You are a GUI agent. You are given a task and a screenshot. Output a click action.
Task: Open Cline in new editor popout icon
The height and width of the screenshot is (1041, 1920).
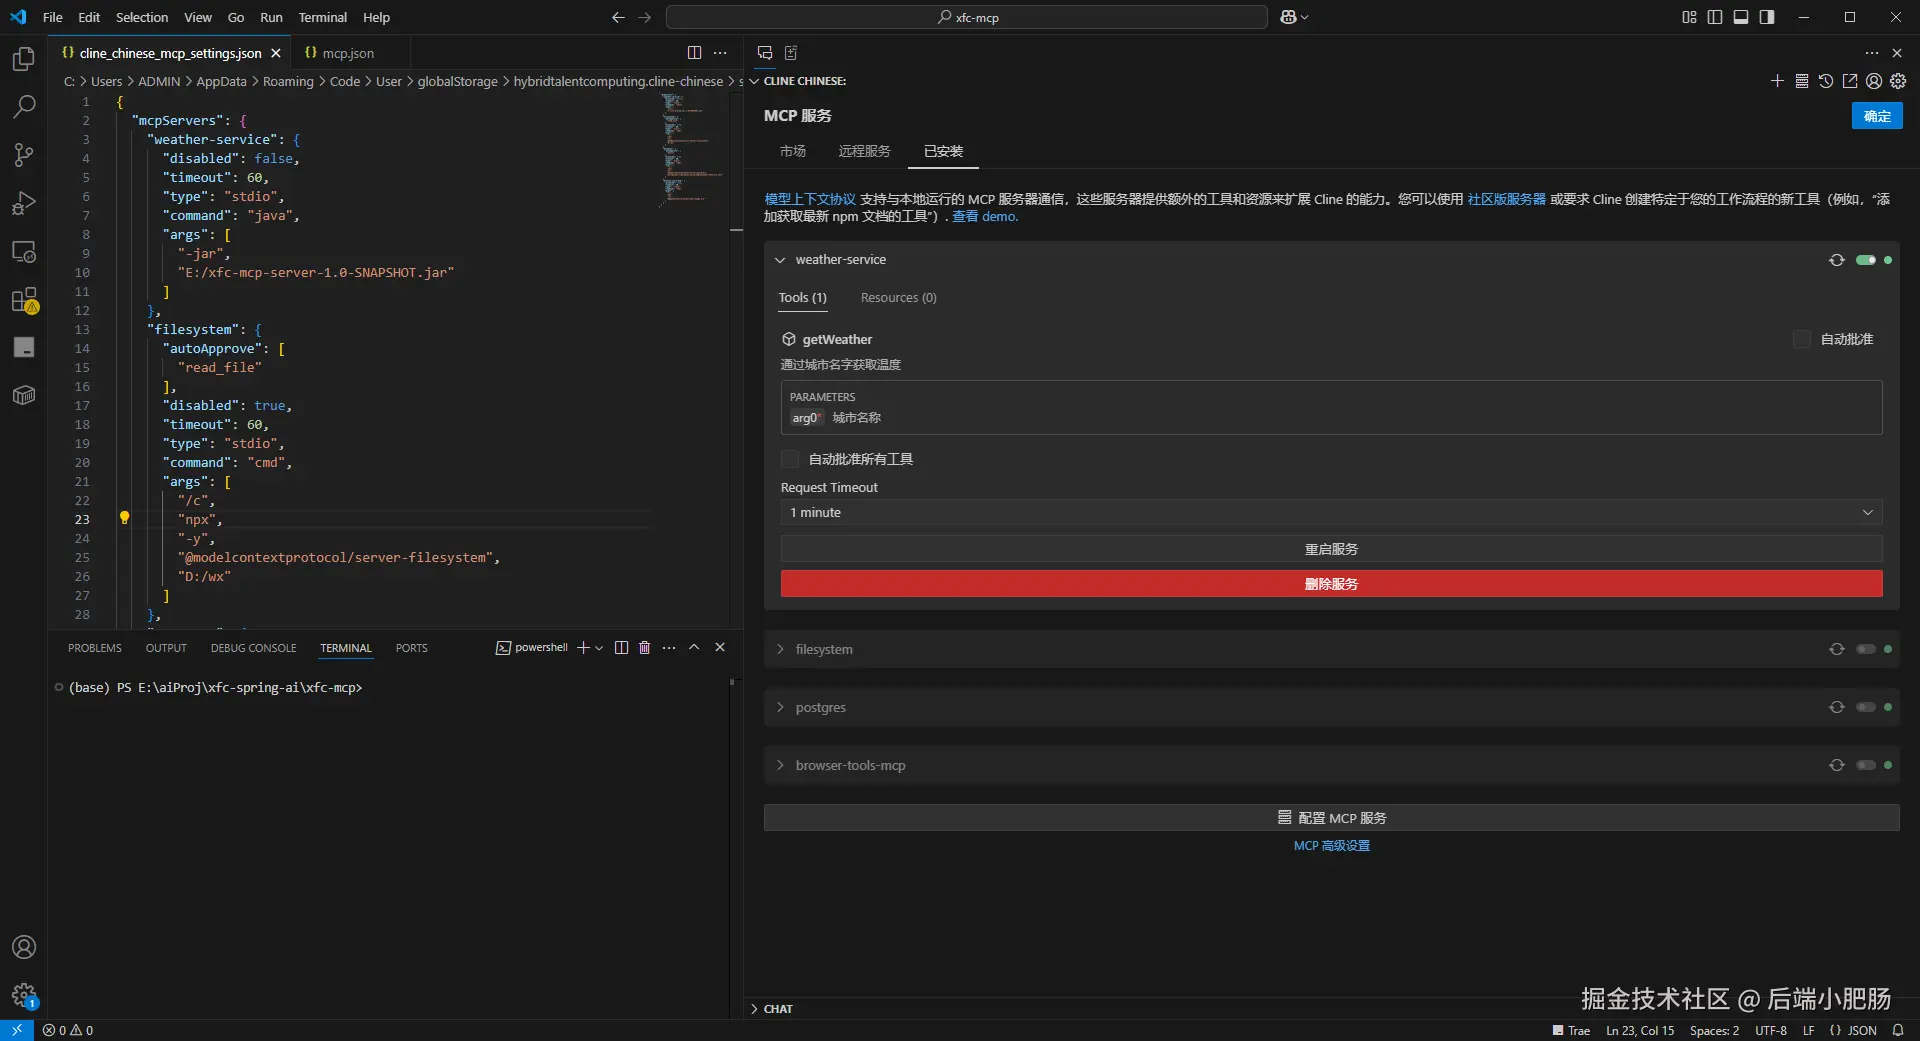(1850, 81)
